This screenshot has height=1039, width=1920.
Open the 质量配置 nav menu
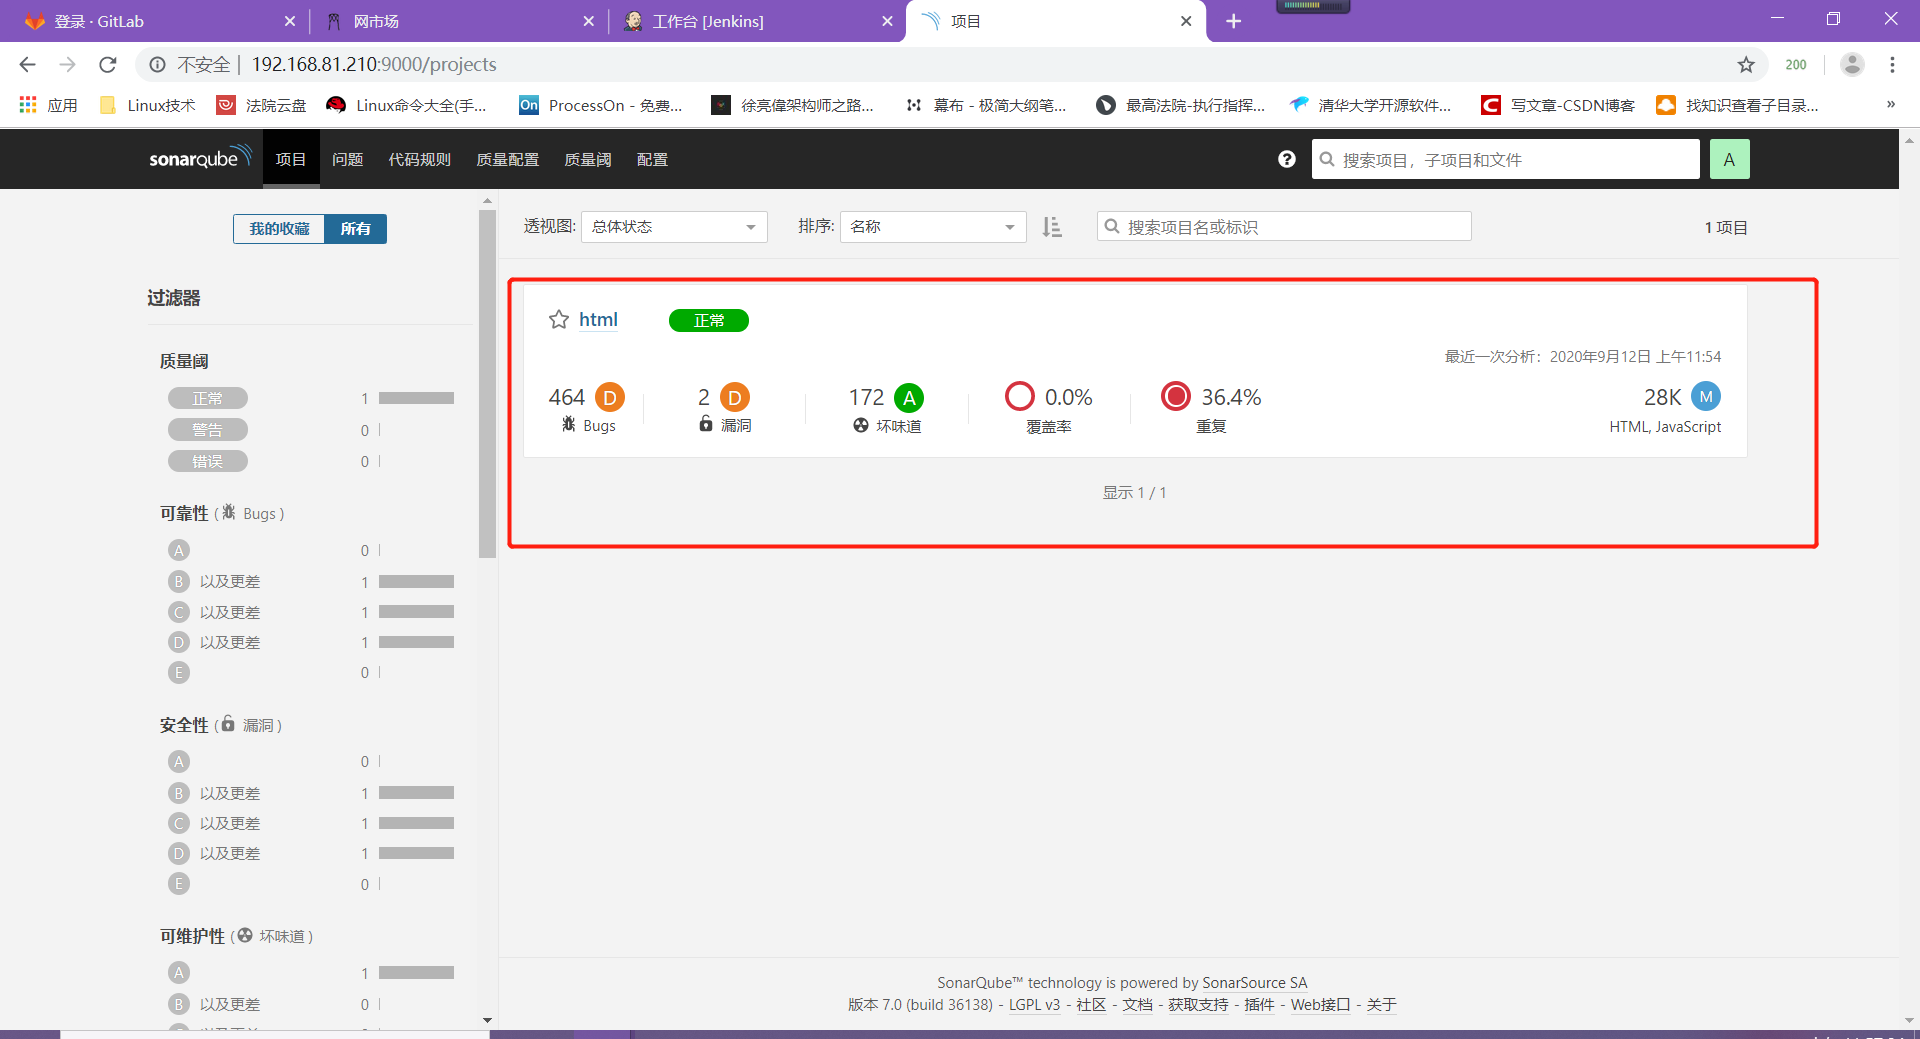pos(508,159)
